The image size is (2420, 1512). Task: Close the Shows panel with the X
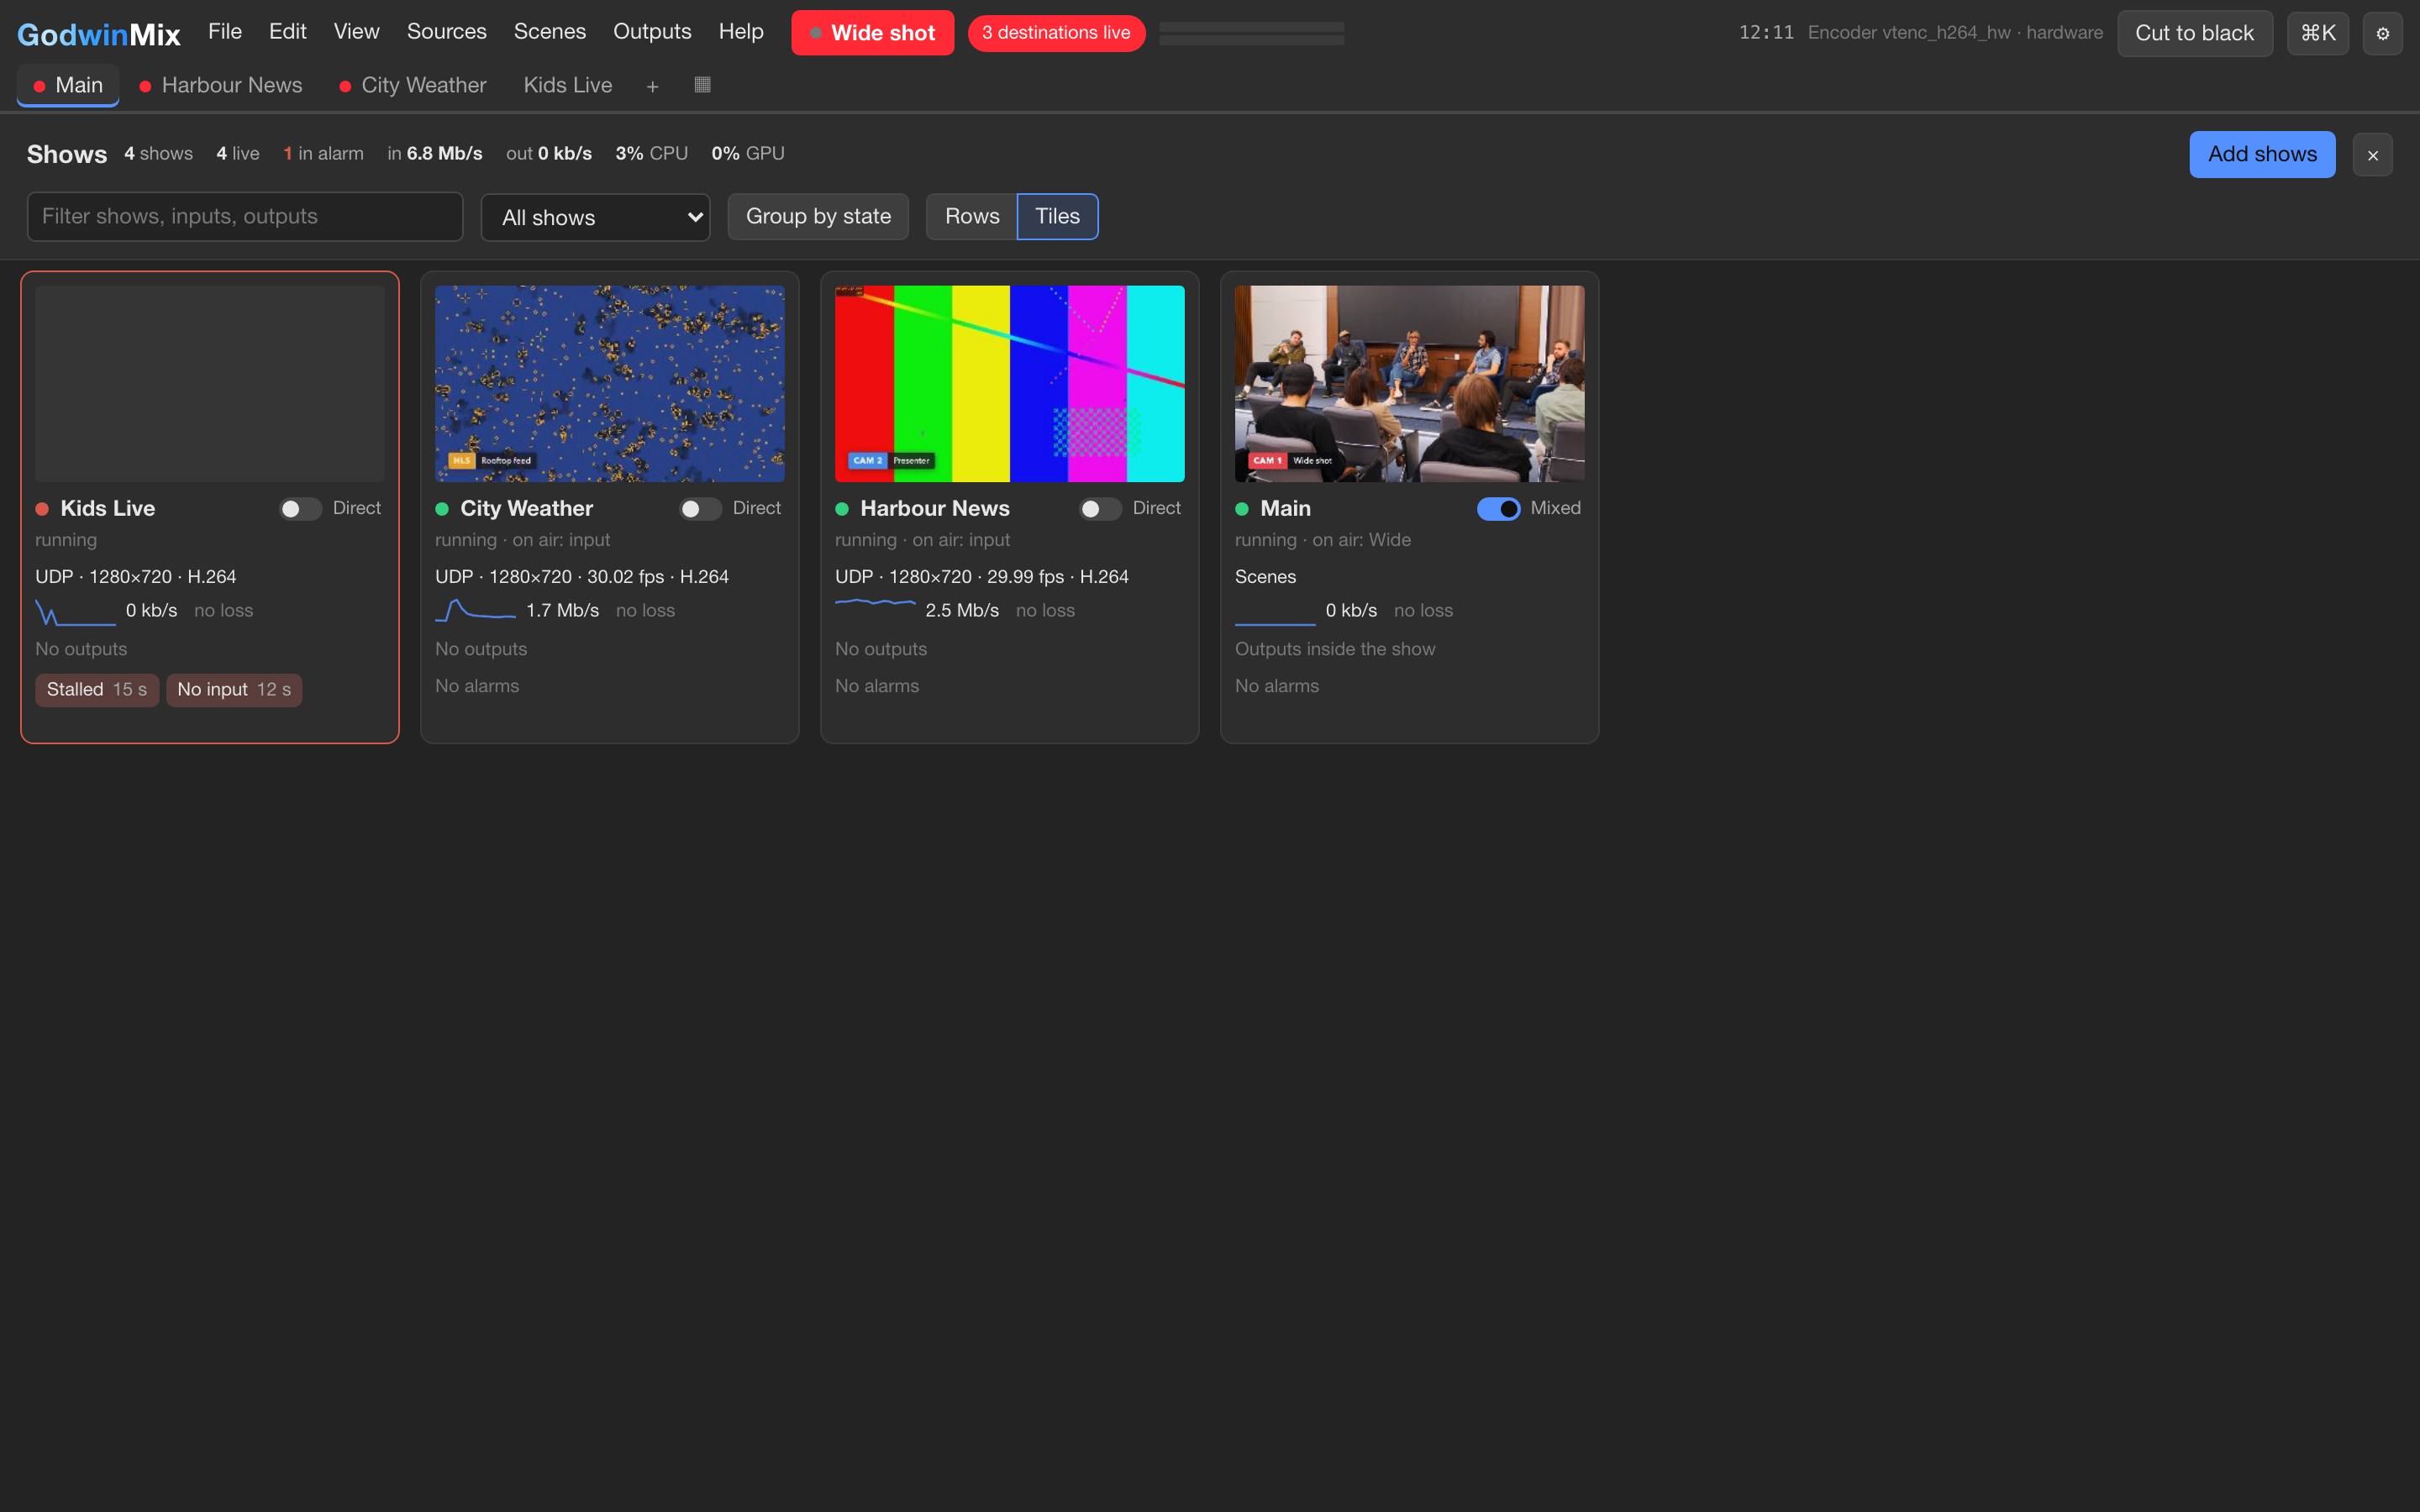pos(2372,155)
